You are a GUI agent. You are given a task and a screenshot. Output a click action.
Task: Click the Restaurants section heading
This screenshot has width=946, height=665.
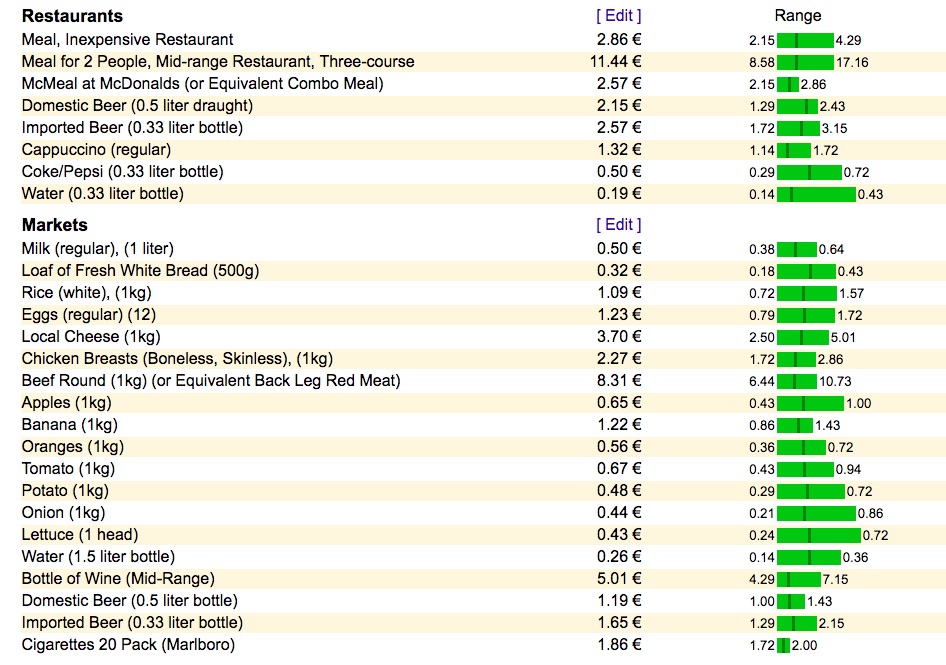72,16
